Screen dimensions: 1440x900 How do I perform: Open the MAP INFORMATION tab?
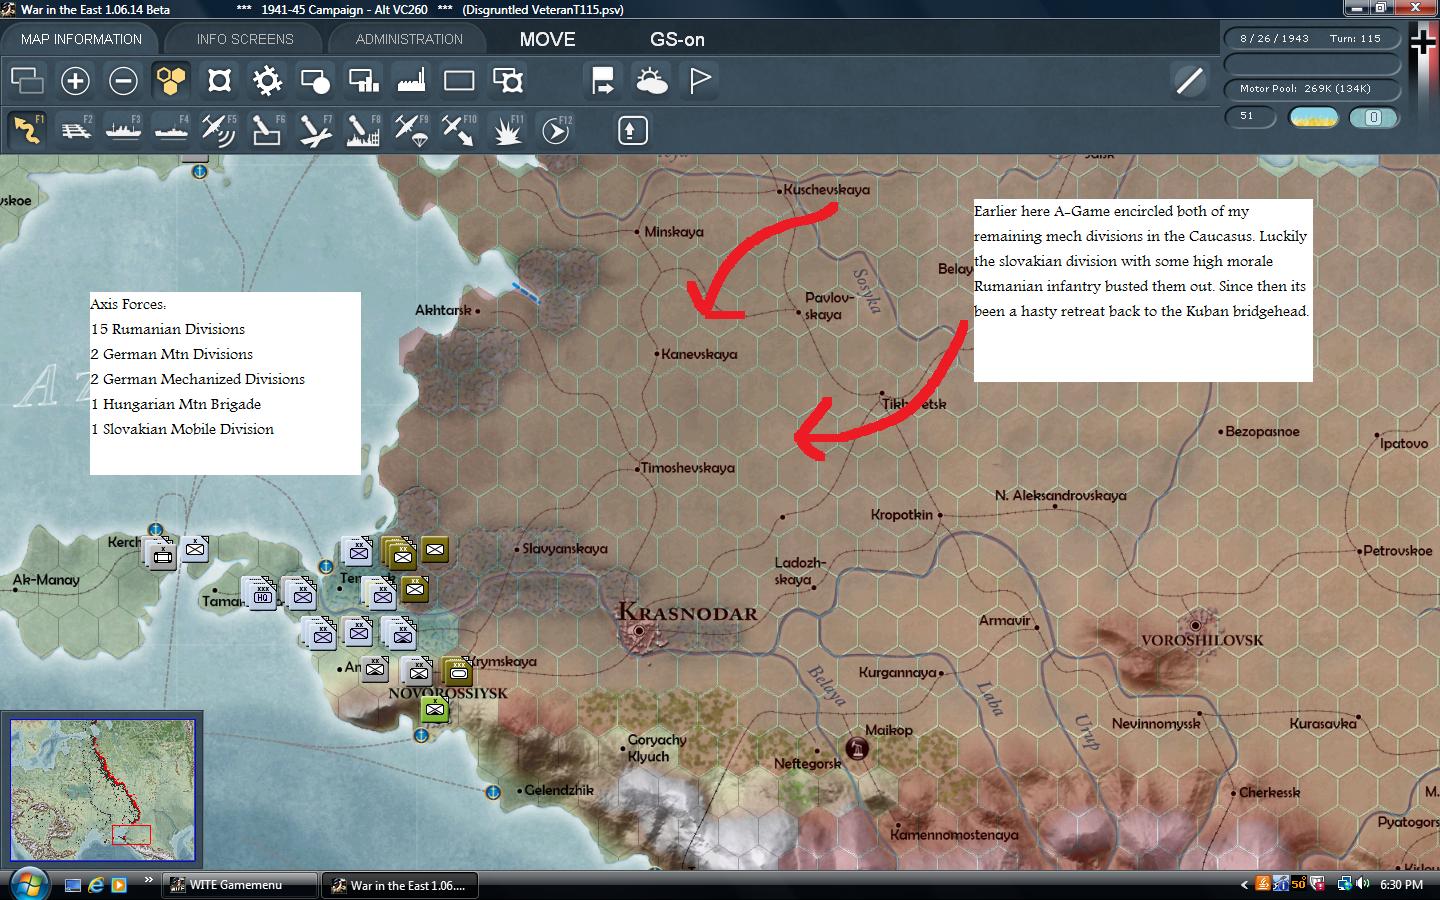coord(81,39)
